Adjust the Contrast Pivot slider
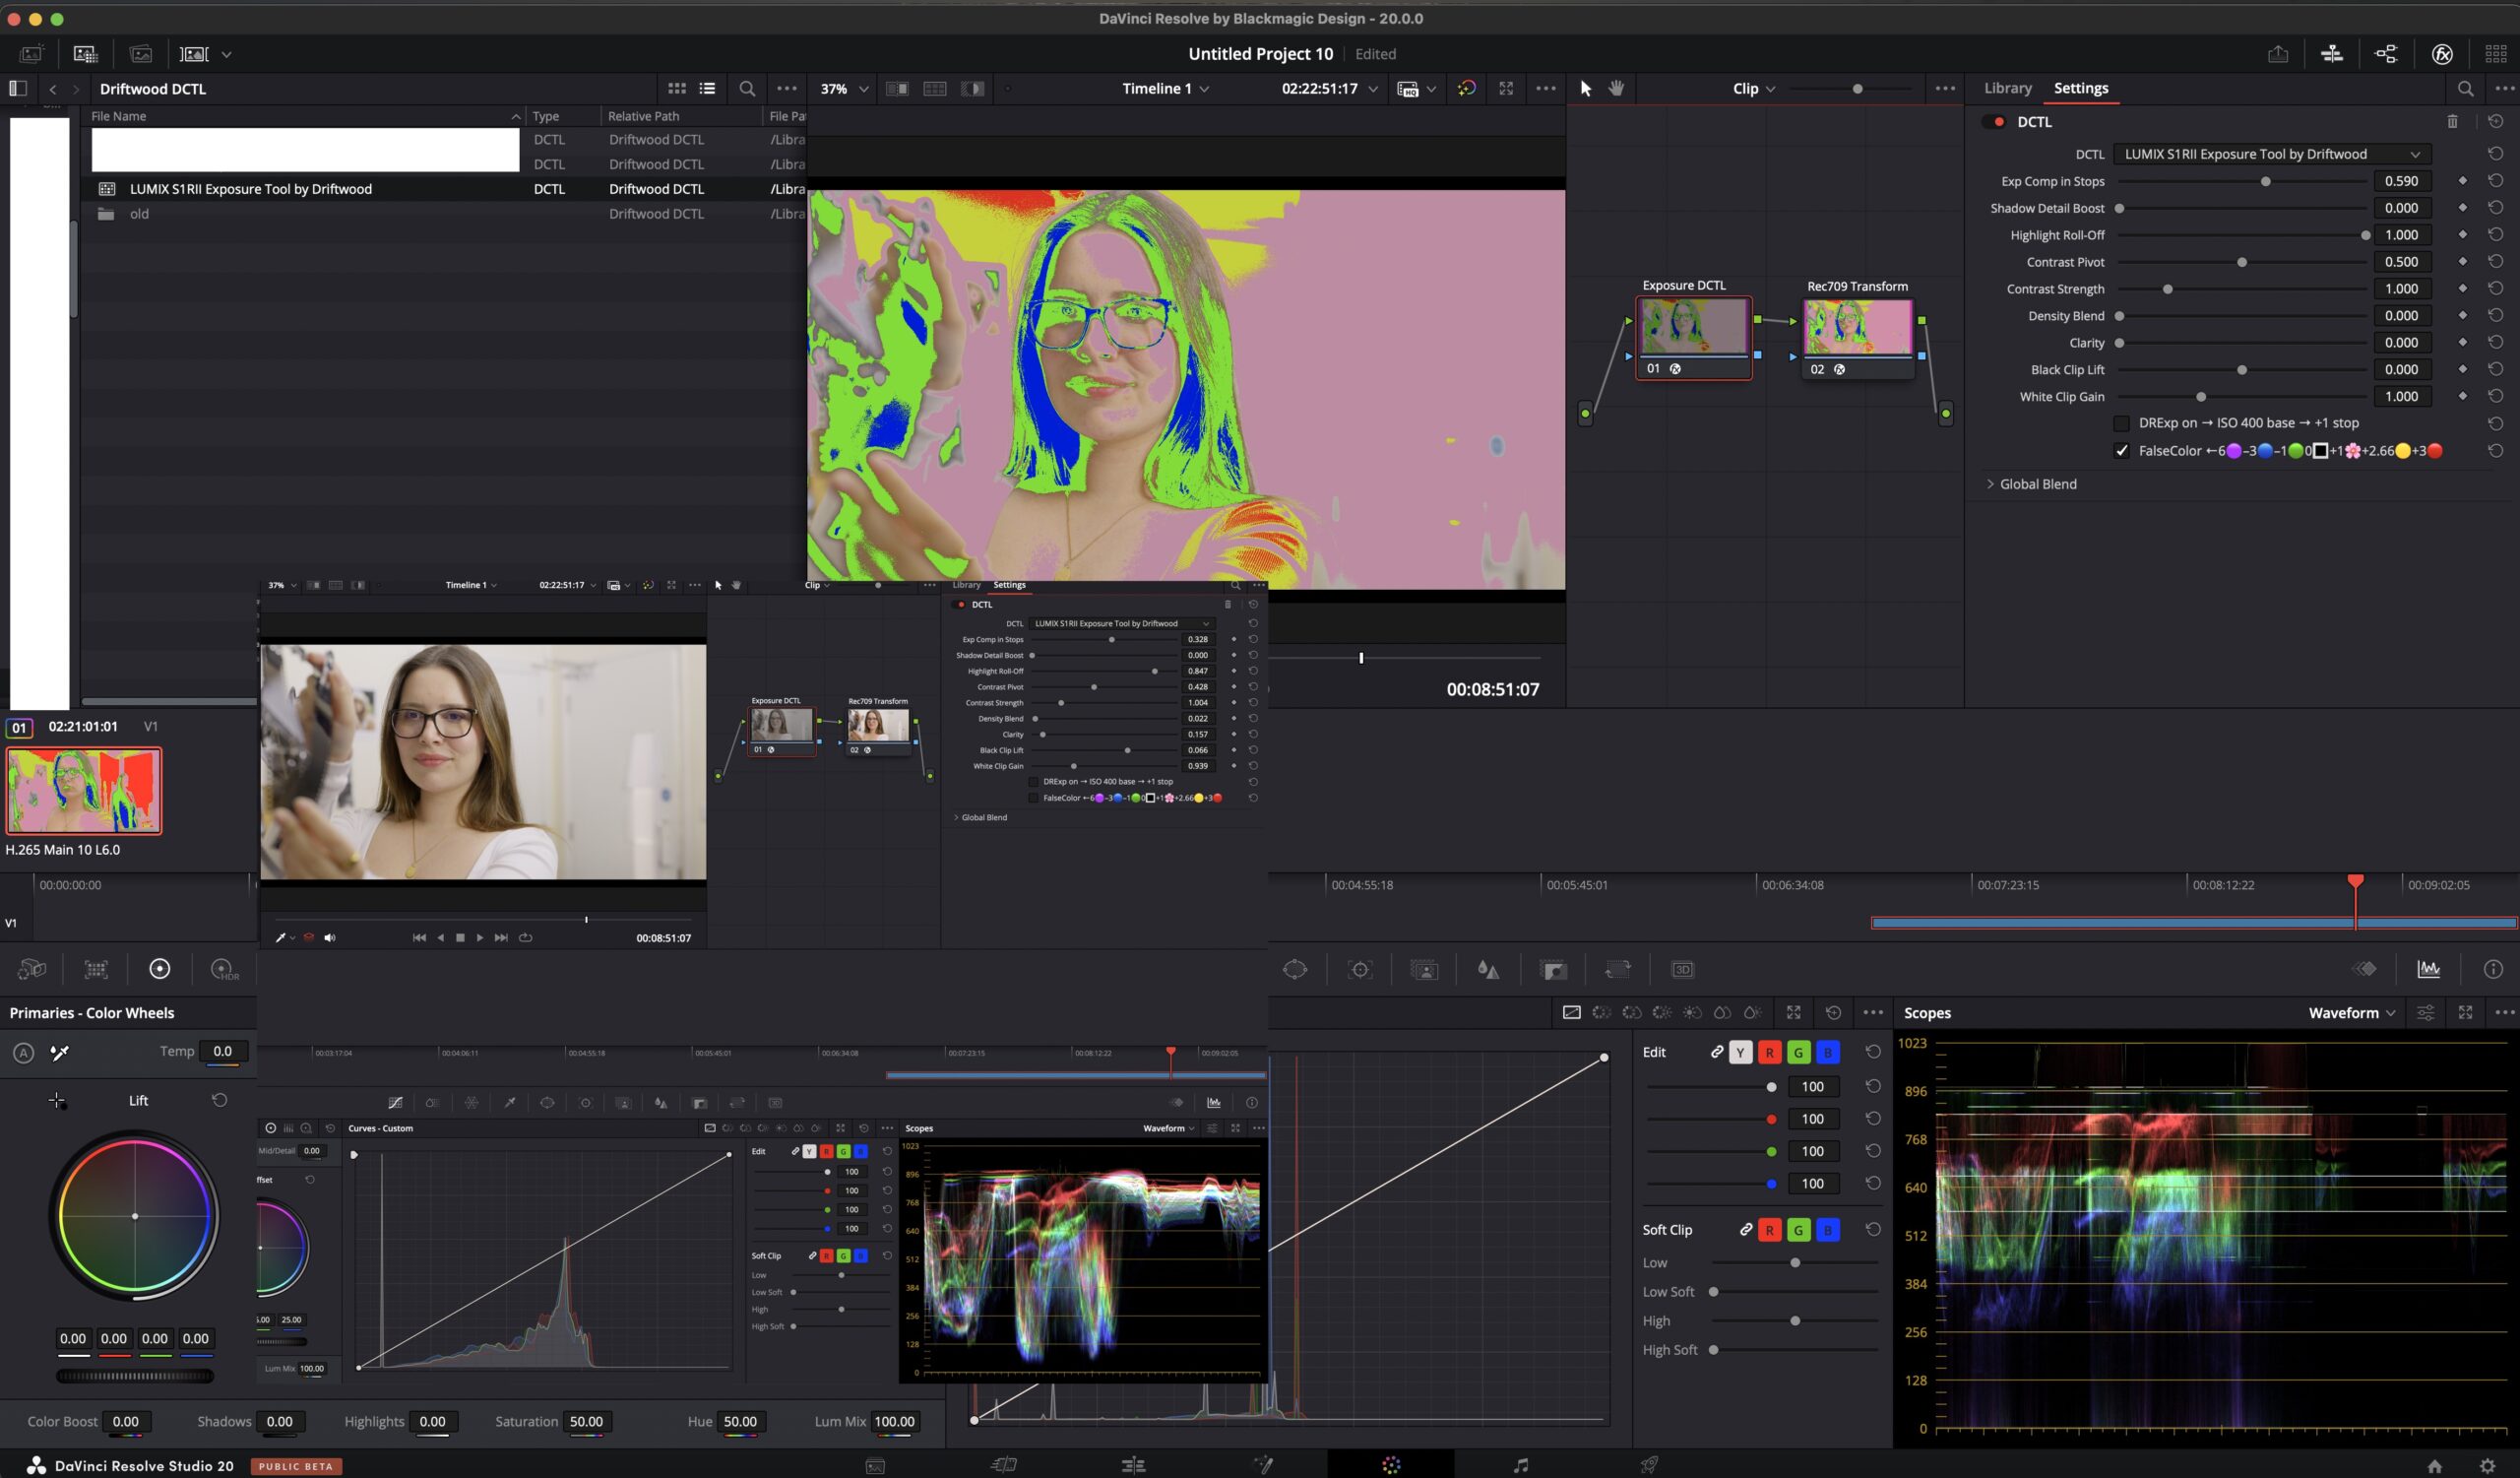Screen dimensions: 2520x1478 pyautogui.click(x=2240, y=262)
